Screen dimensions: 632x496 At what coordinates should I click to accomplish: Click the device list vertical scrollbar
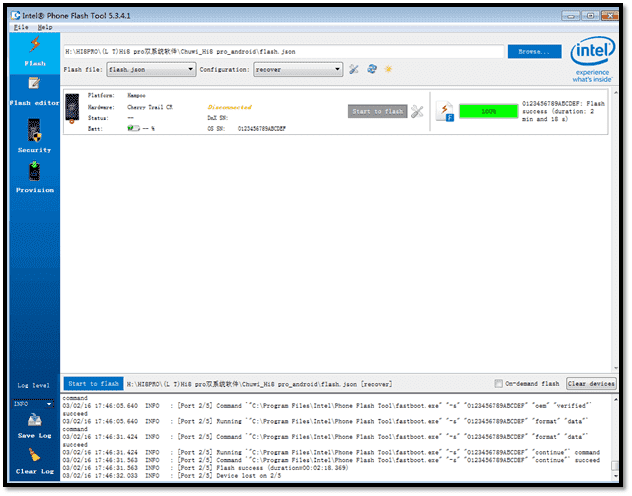(615, 230)
